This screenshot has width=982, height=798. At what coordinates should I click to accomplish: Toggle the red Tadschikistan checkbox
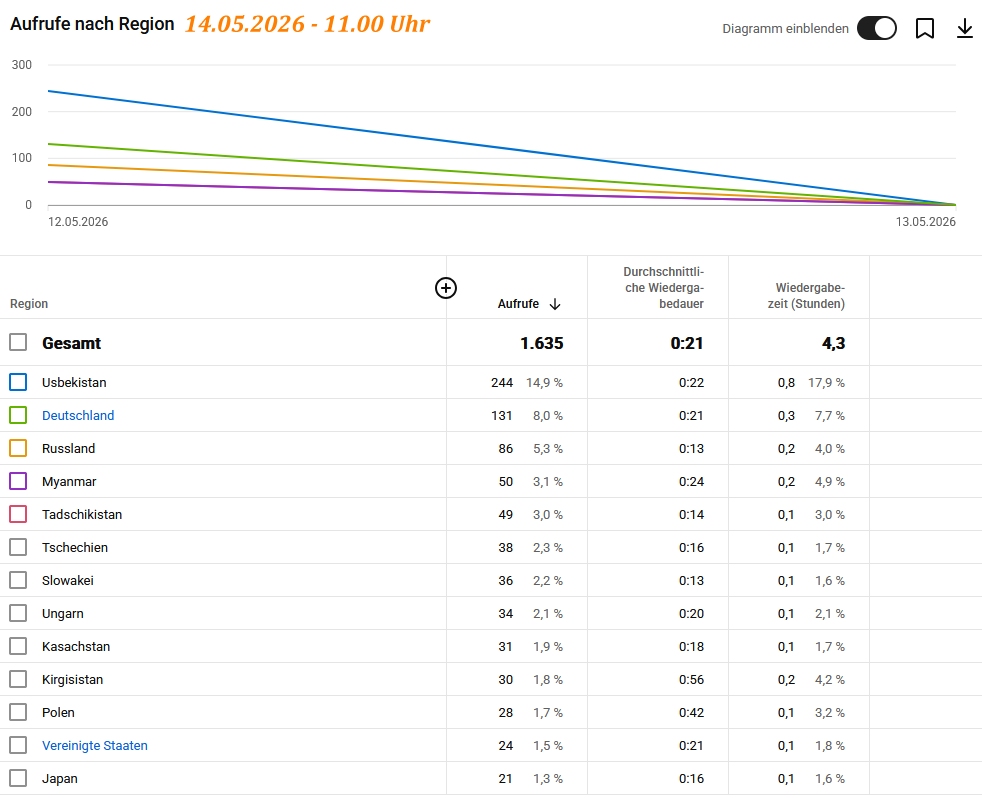tap(18, 514)
